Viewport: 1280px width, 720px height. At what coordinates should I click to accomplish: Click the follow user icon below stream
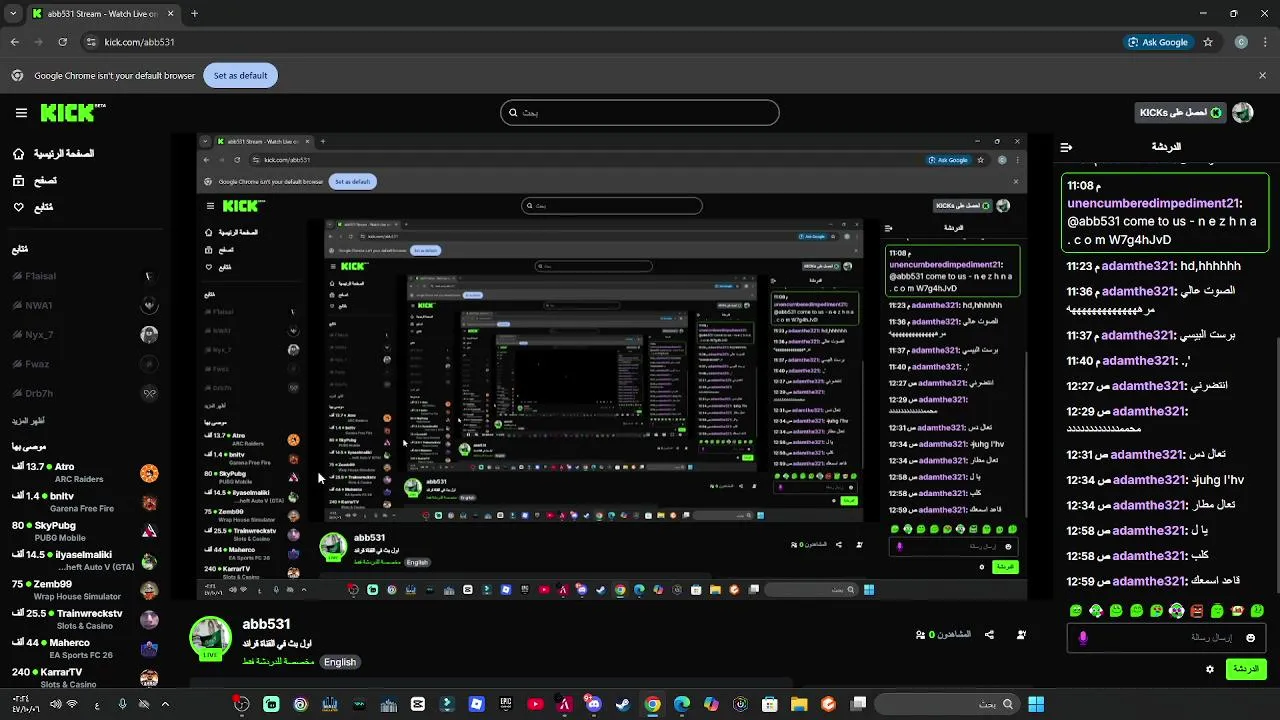pos(1021,634)
